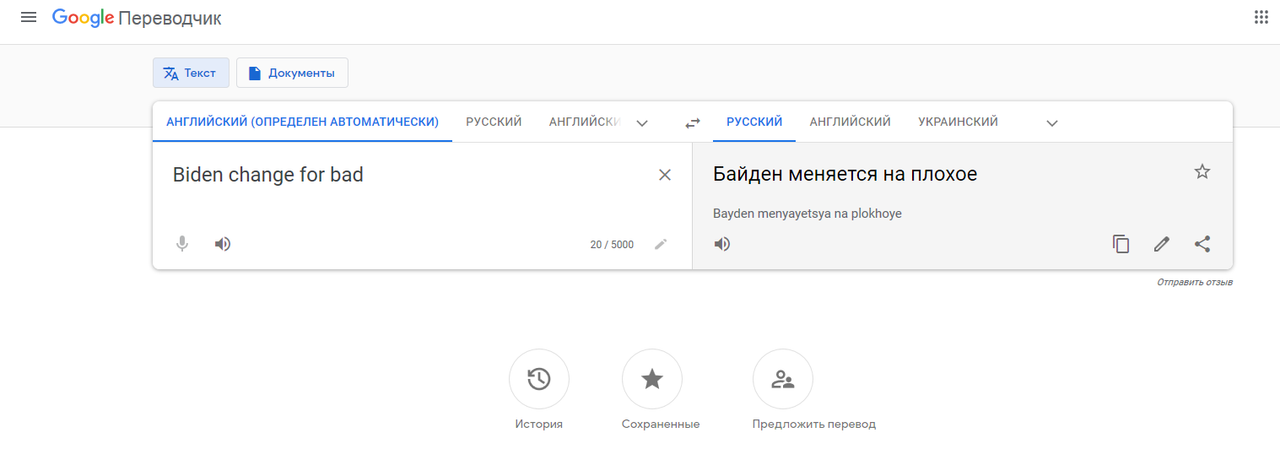Select Английский as target language
Viewport: 1280px width, 455px height.
[x=850, y=122]
